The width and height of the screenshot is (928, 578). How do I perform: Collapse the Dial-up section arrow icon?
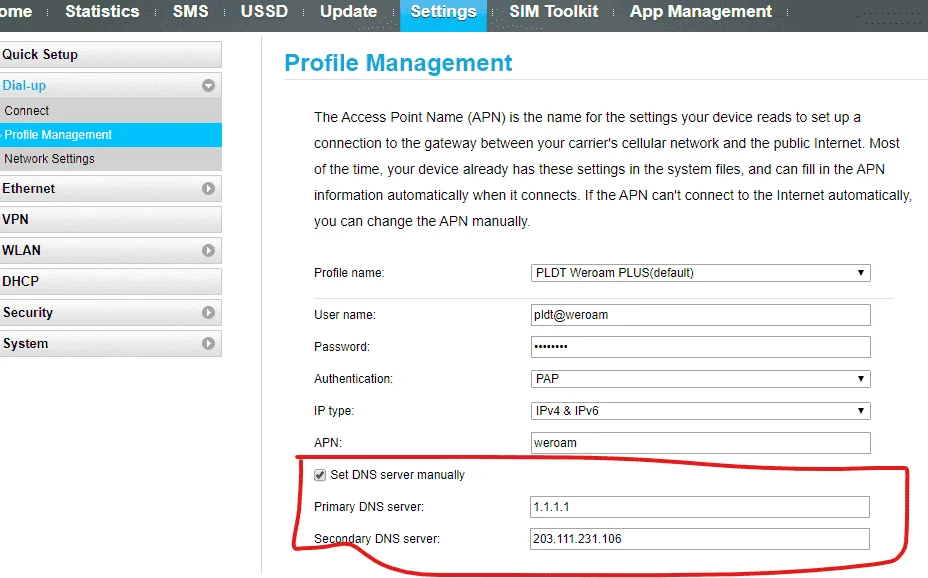click(208, 86)
